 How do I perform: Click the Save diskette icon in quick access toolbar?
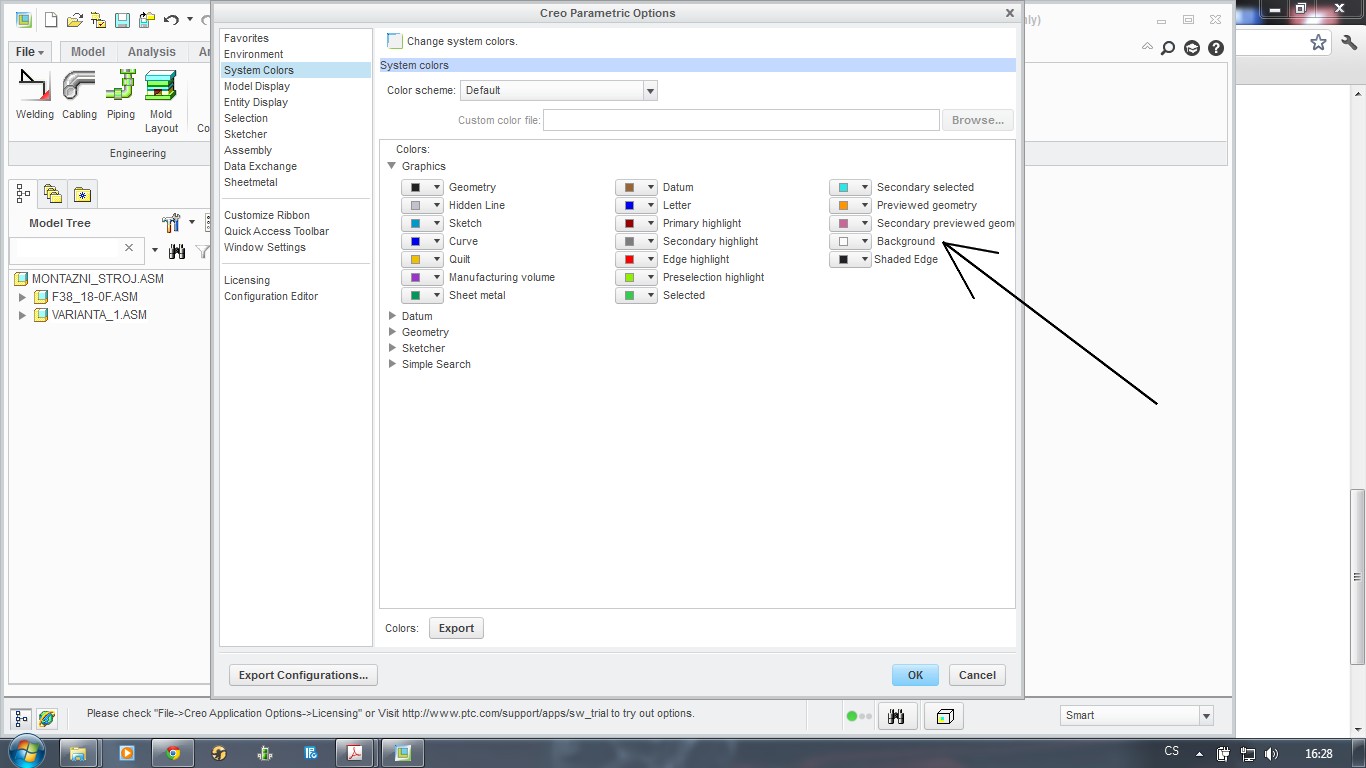(x=122, y=19)
